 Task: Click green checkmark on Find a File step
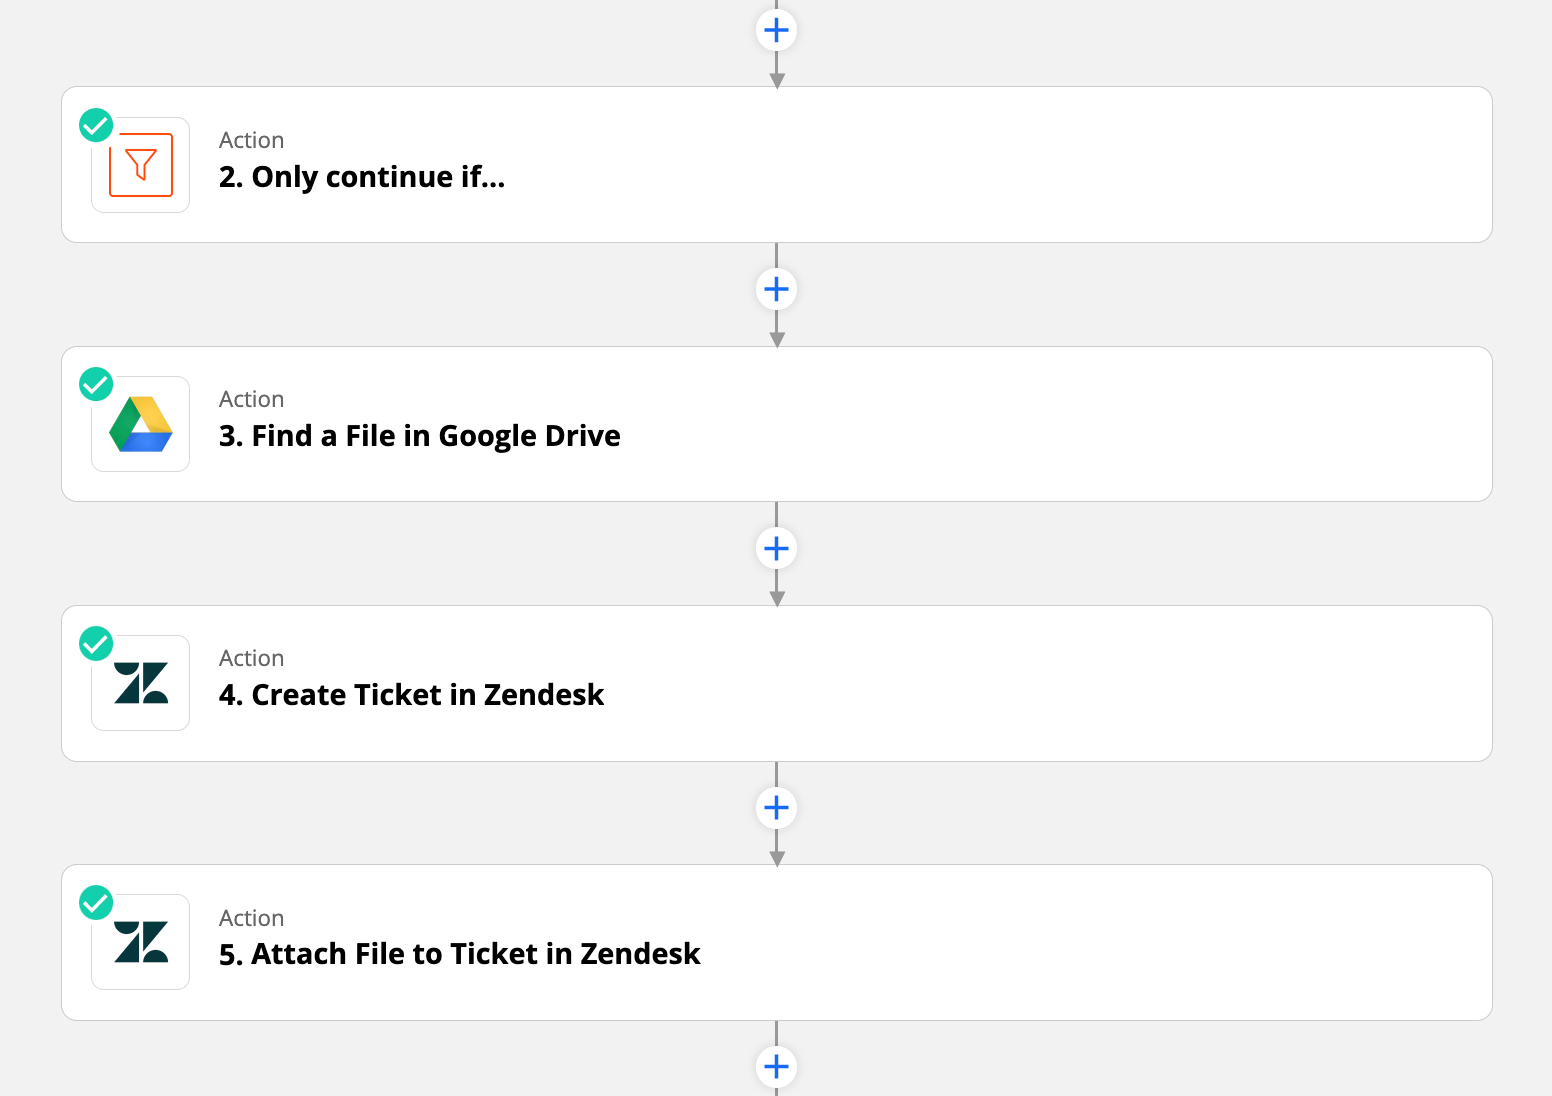(x=96, y=384)
